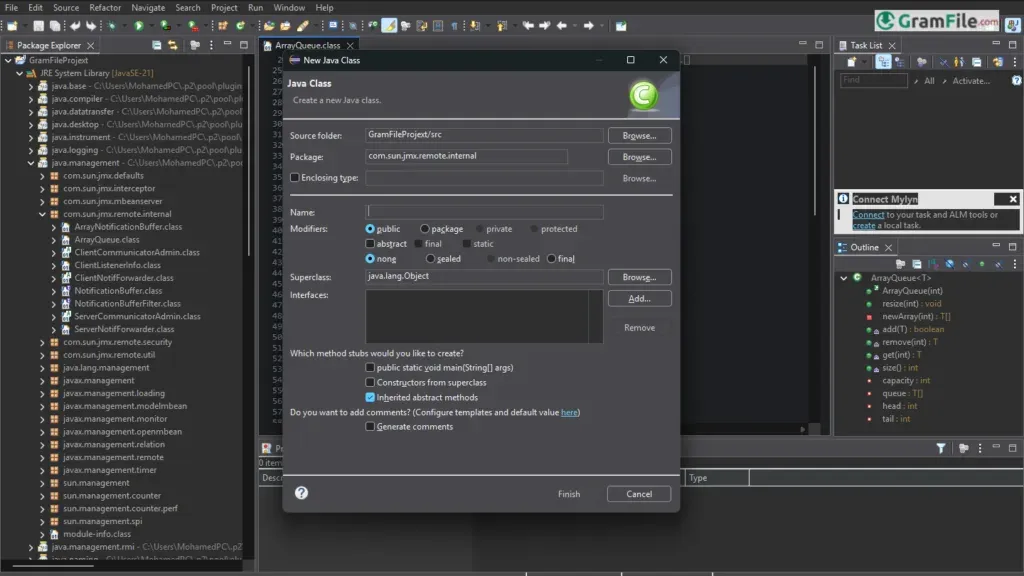Click the Run External Tools icon
This screenshot has height=576, width=1024.
point(193,26)
